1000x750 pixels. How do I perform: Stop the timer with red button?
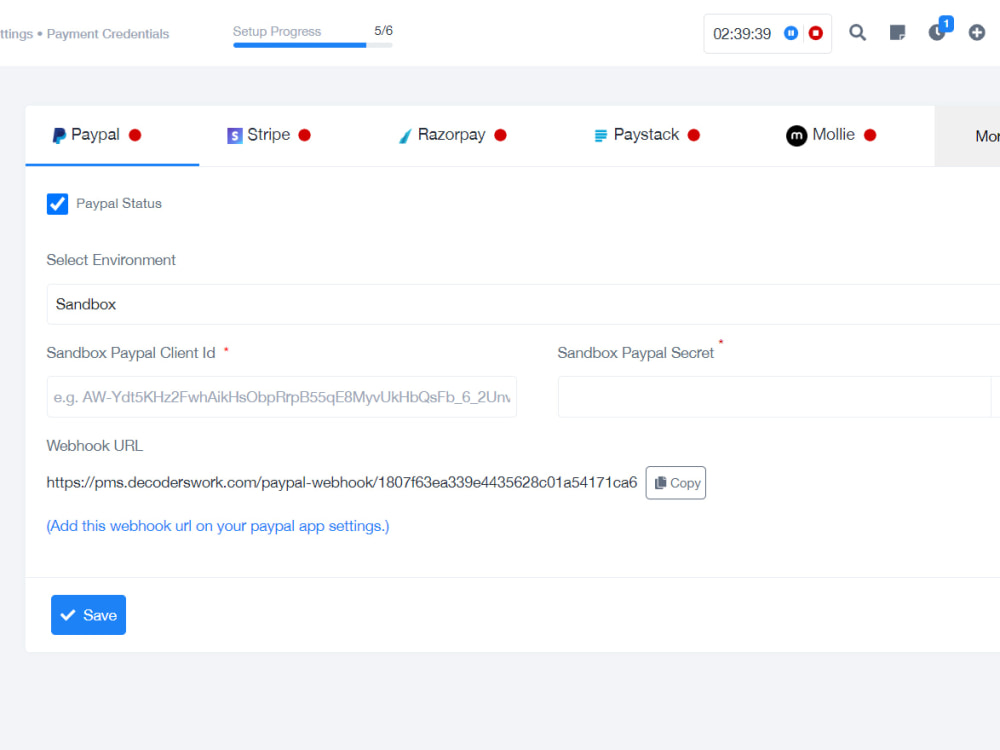(816, 33)
